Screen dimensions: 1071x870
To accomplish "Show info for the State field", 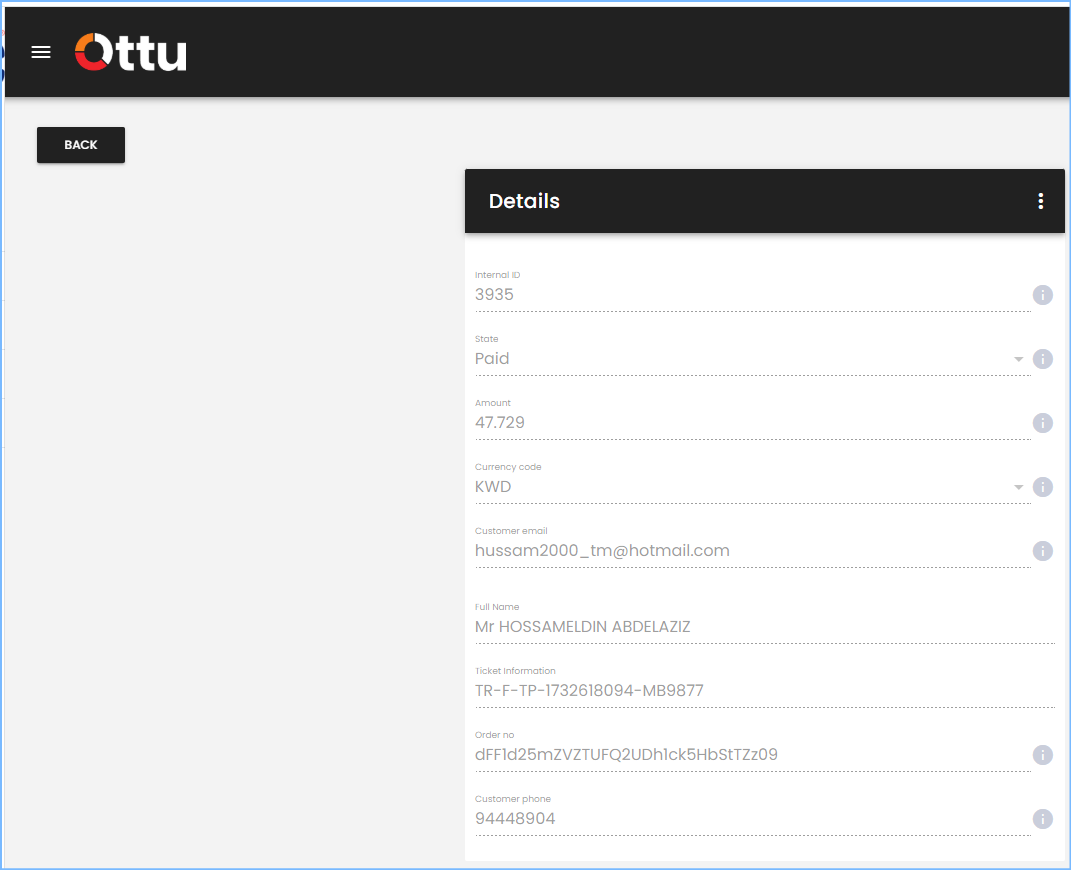I will click(x=1042, y=359).
